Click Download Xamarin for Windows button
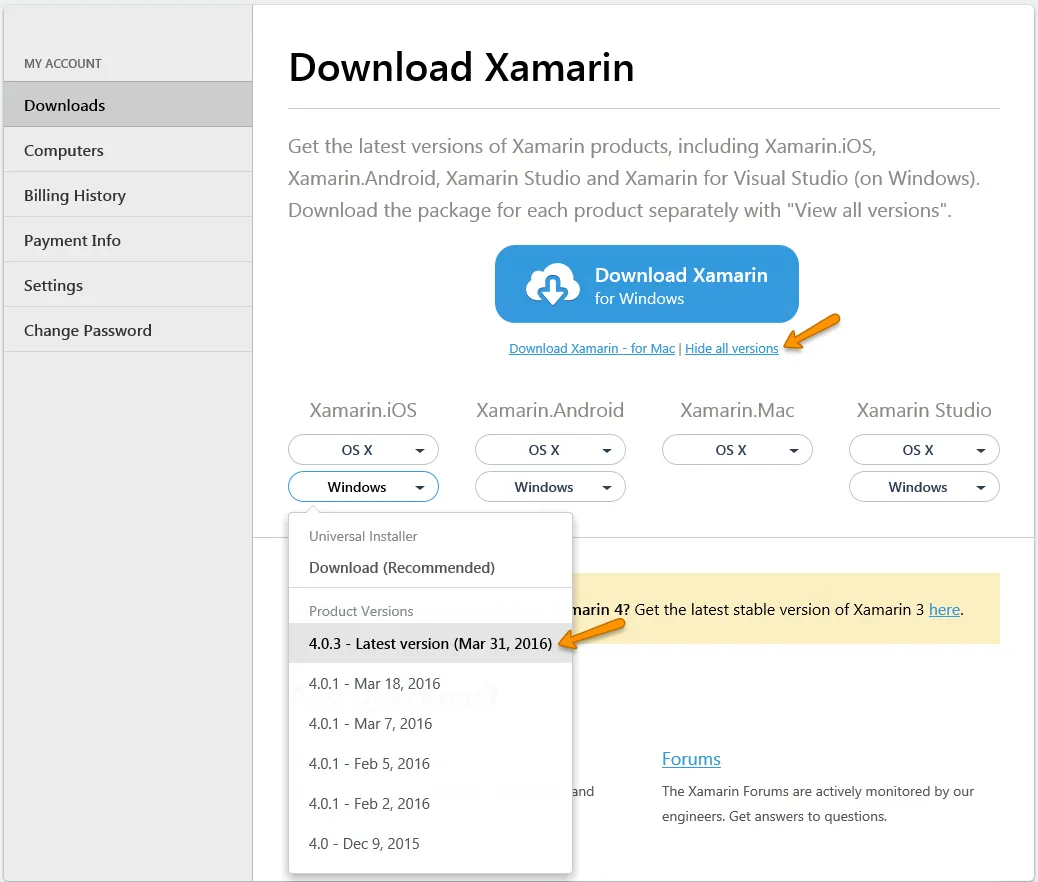1038x882 pixels. point(647,284)
